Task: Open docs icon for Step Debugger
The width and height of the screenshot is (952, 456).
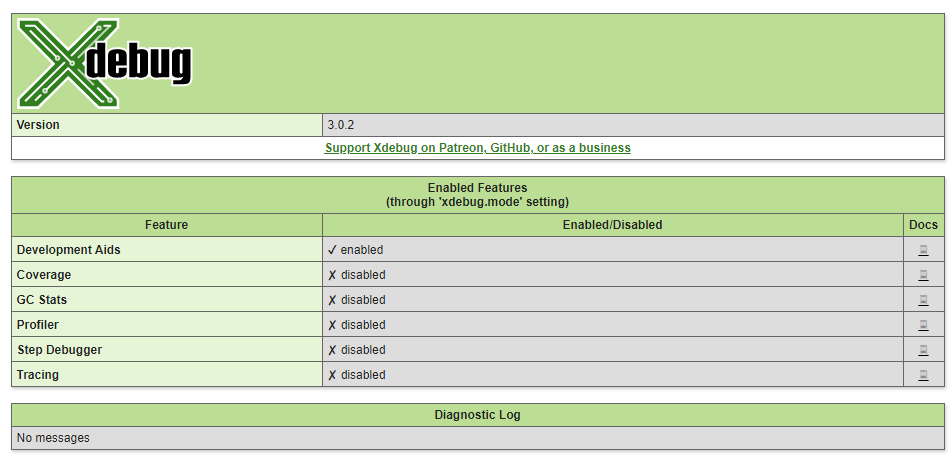Action: pyautogui.click(x=923, y=350)
